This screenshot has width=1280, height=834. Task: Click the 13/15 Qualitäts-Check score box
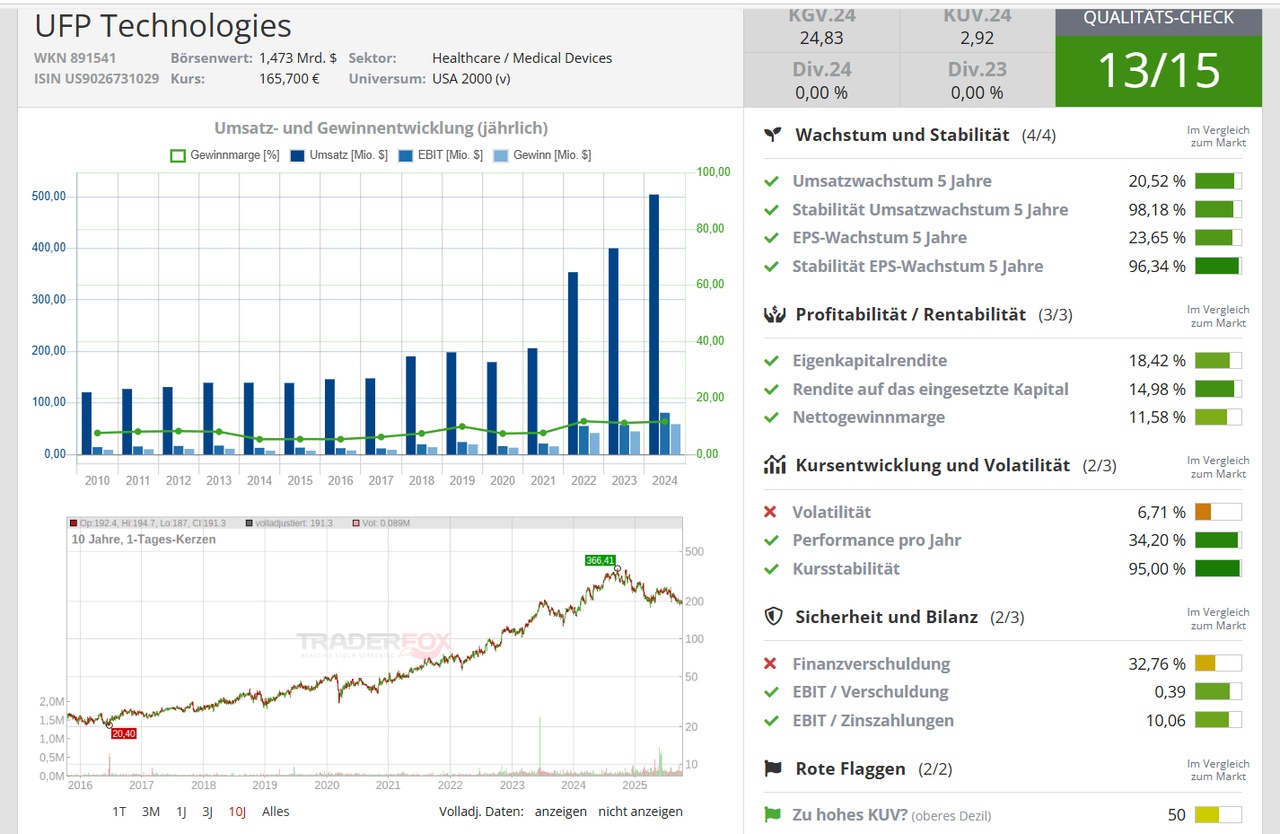point(1158,71)
